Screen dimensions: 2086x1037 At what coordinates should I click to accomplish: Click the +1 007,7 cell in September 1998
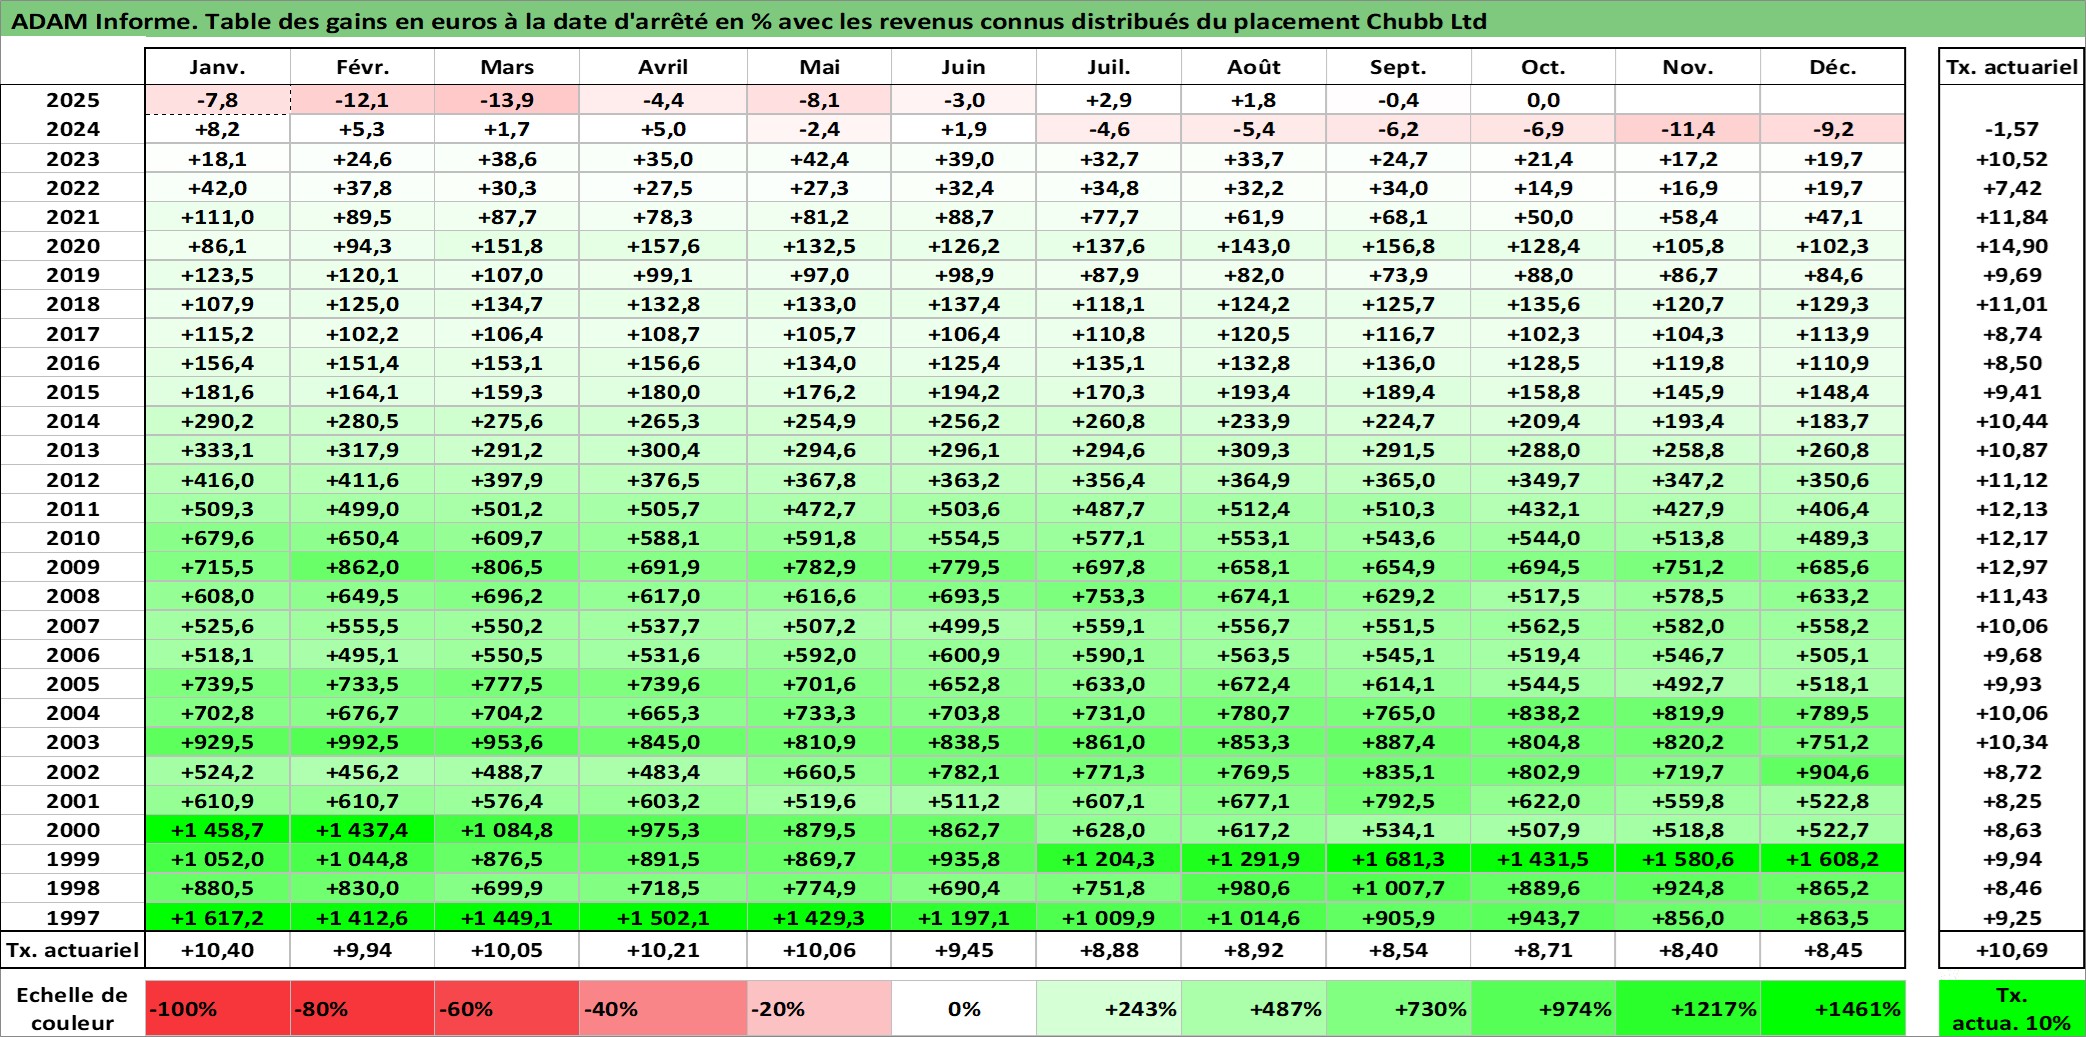(x=1398, y=888)
